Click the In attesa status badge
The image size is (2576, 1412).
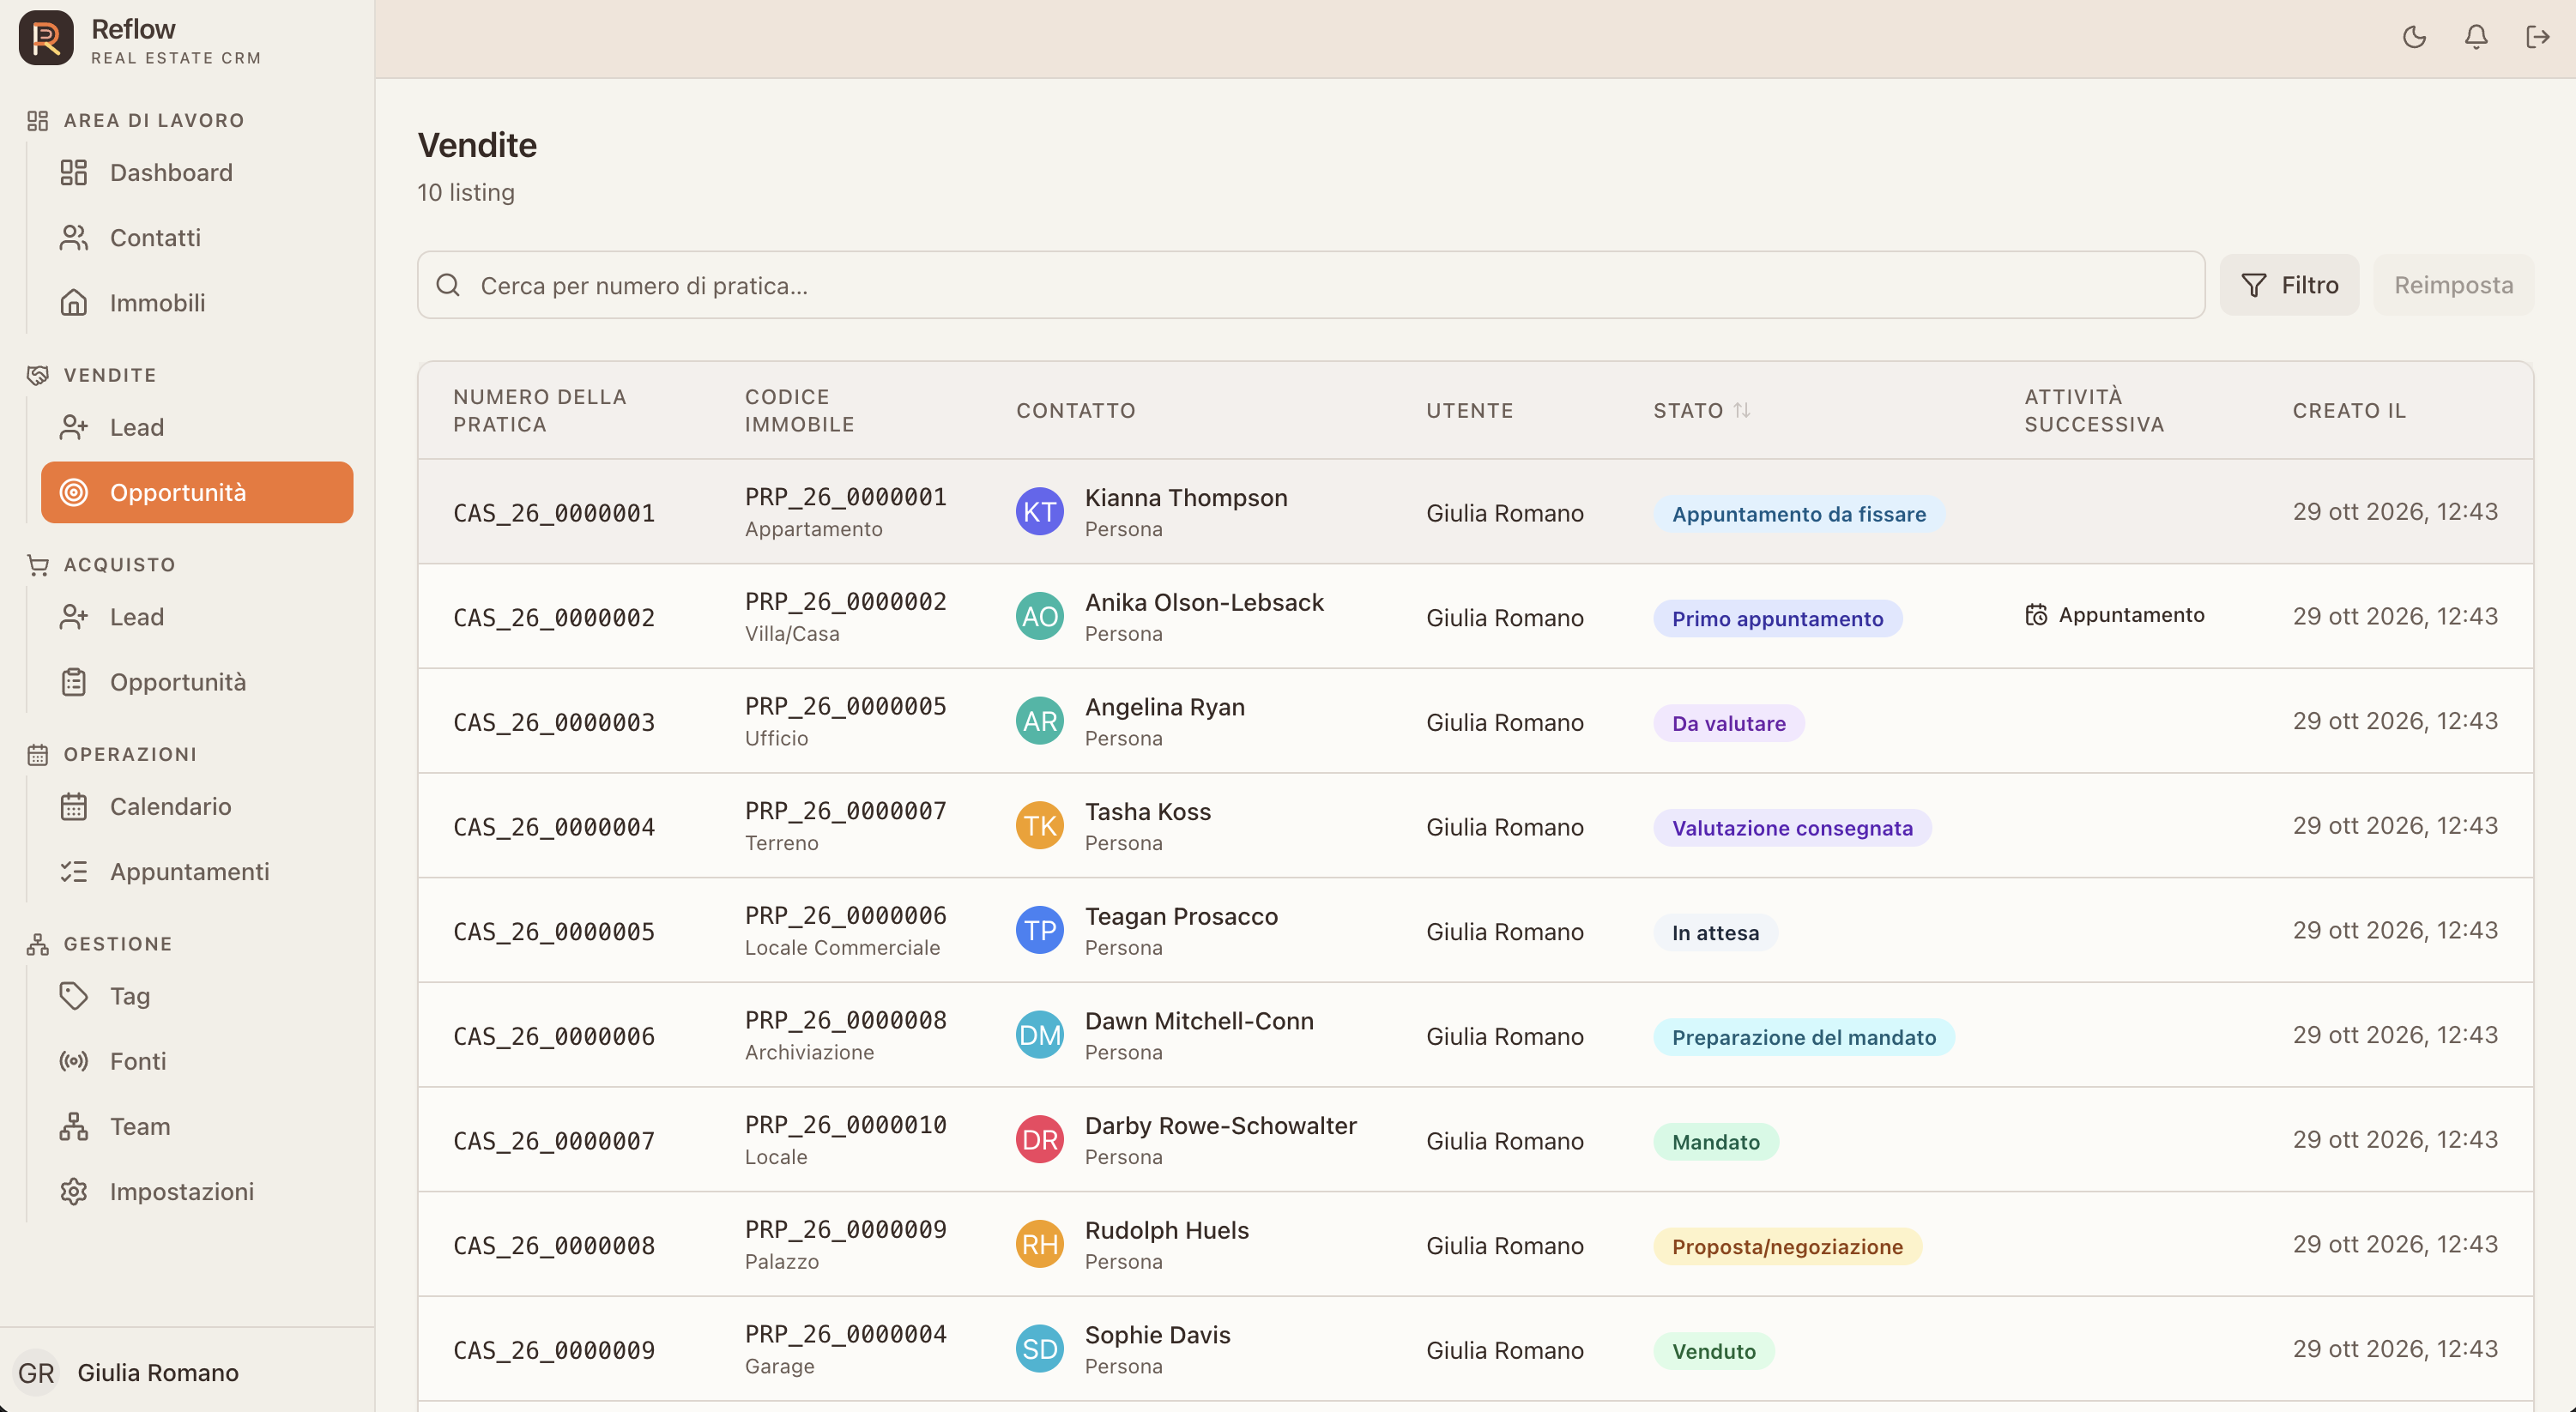[1715, 933]
